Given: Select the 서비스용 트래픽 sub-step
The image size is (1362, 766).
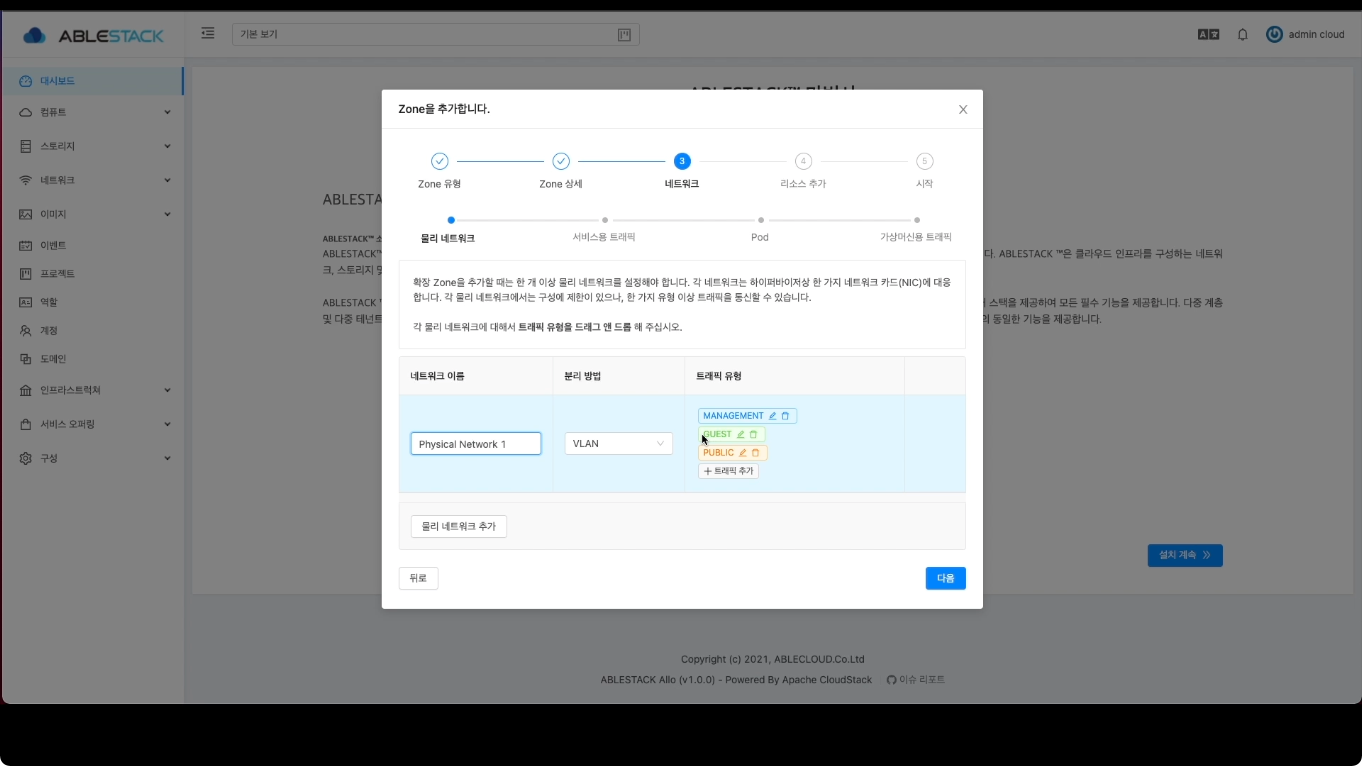Looking at the screenshot, I should click(604, 230).
